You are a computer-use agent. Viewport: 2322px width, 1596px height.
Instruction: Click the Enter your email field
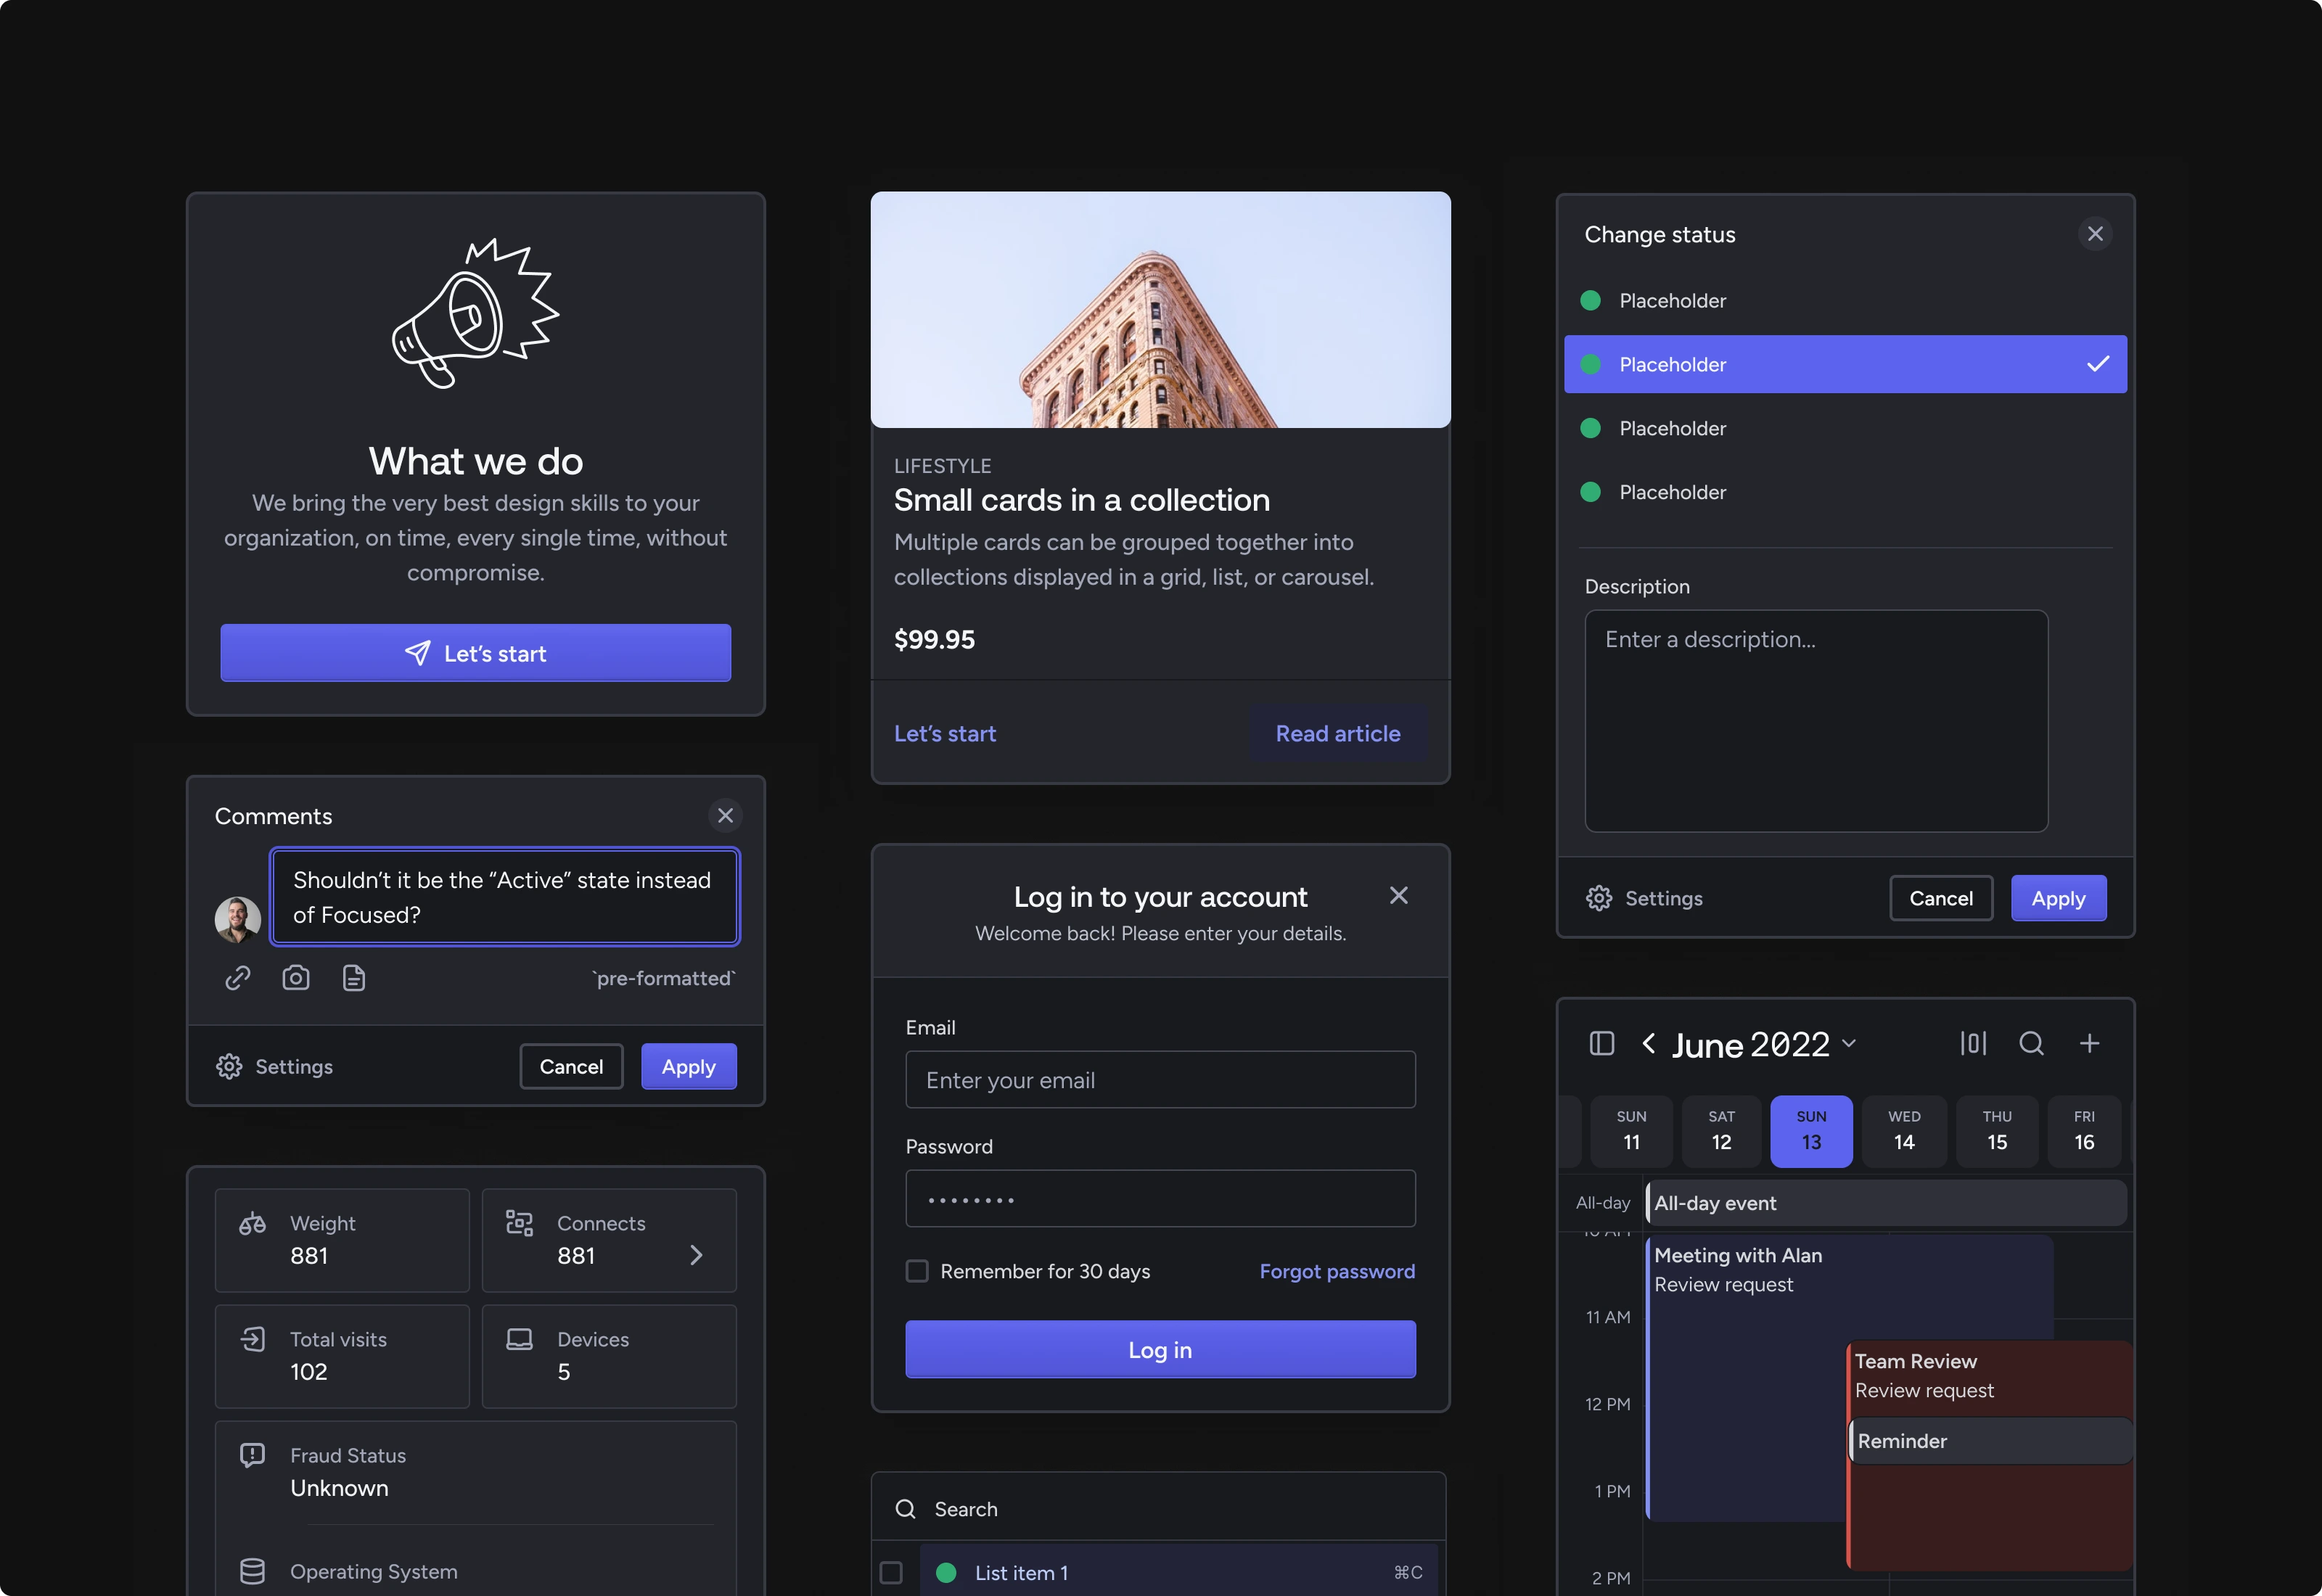pyautogui.click(x=1160, y=1080)
